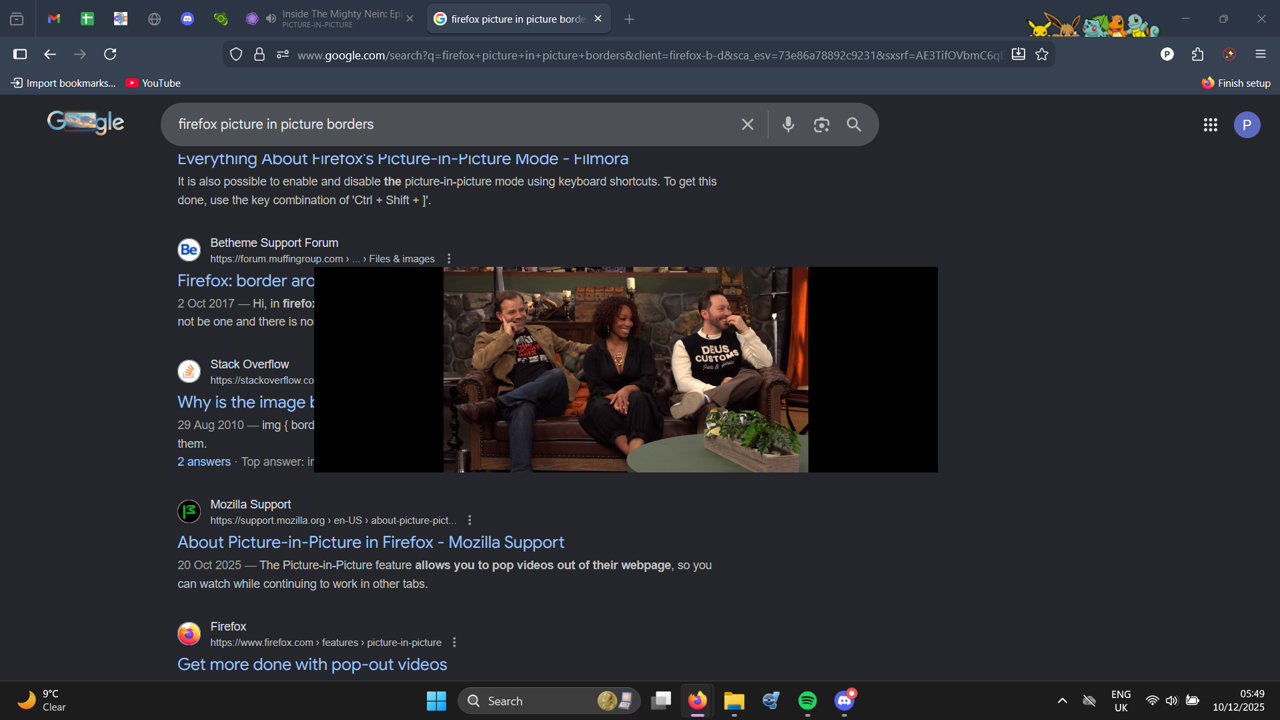
Task: Click the Picture-in-Picture video window
Action: click(625, 369)
